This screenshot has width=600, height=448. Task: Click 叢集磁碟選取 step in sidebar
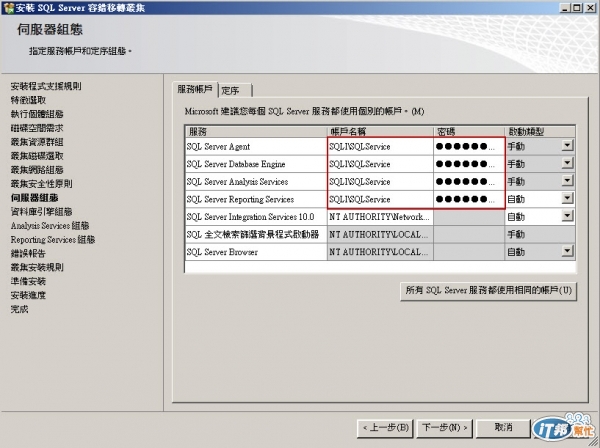click(37, 156)
